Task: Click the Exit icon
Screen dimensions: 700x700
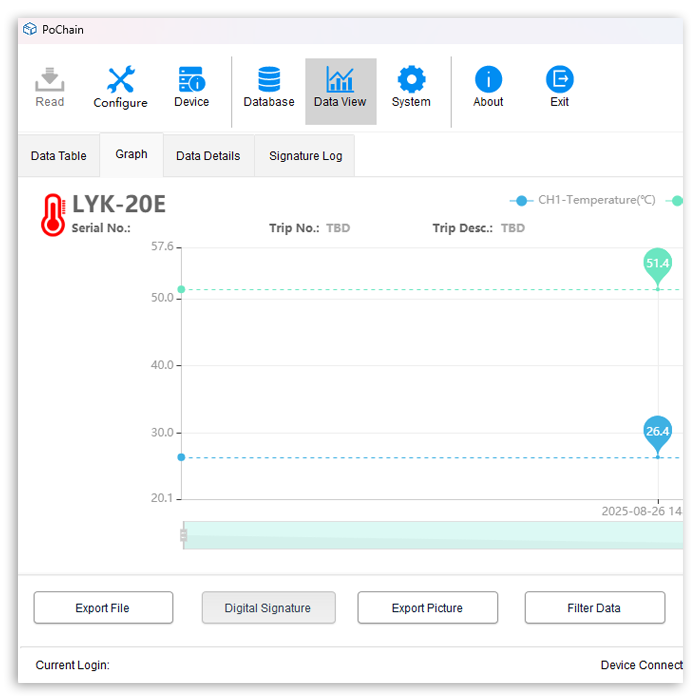Action: [560, 80]
